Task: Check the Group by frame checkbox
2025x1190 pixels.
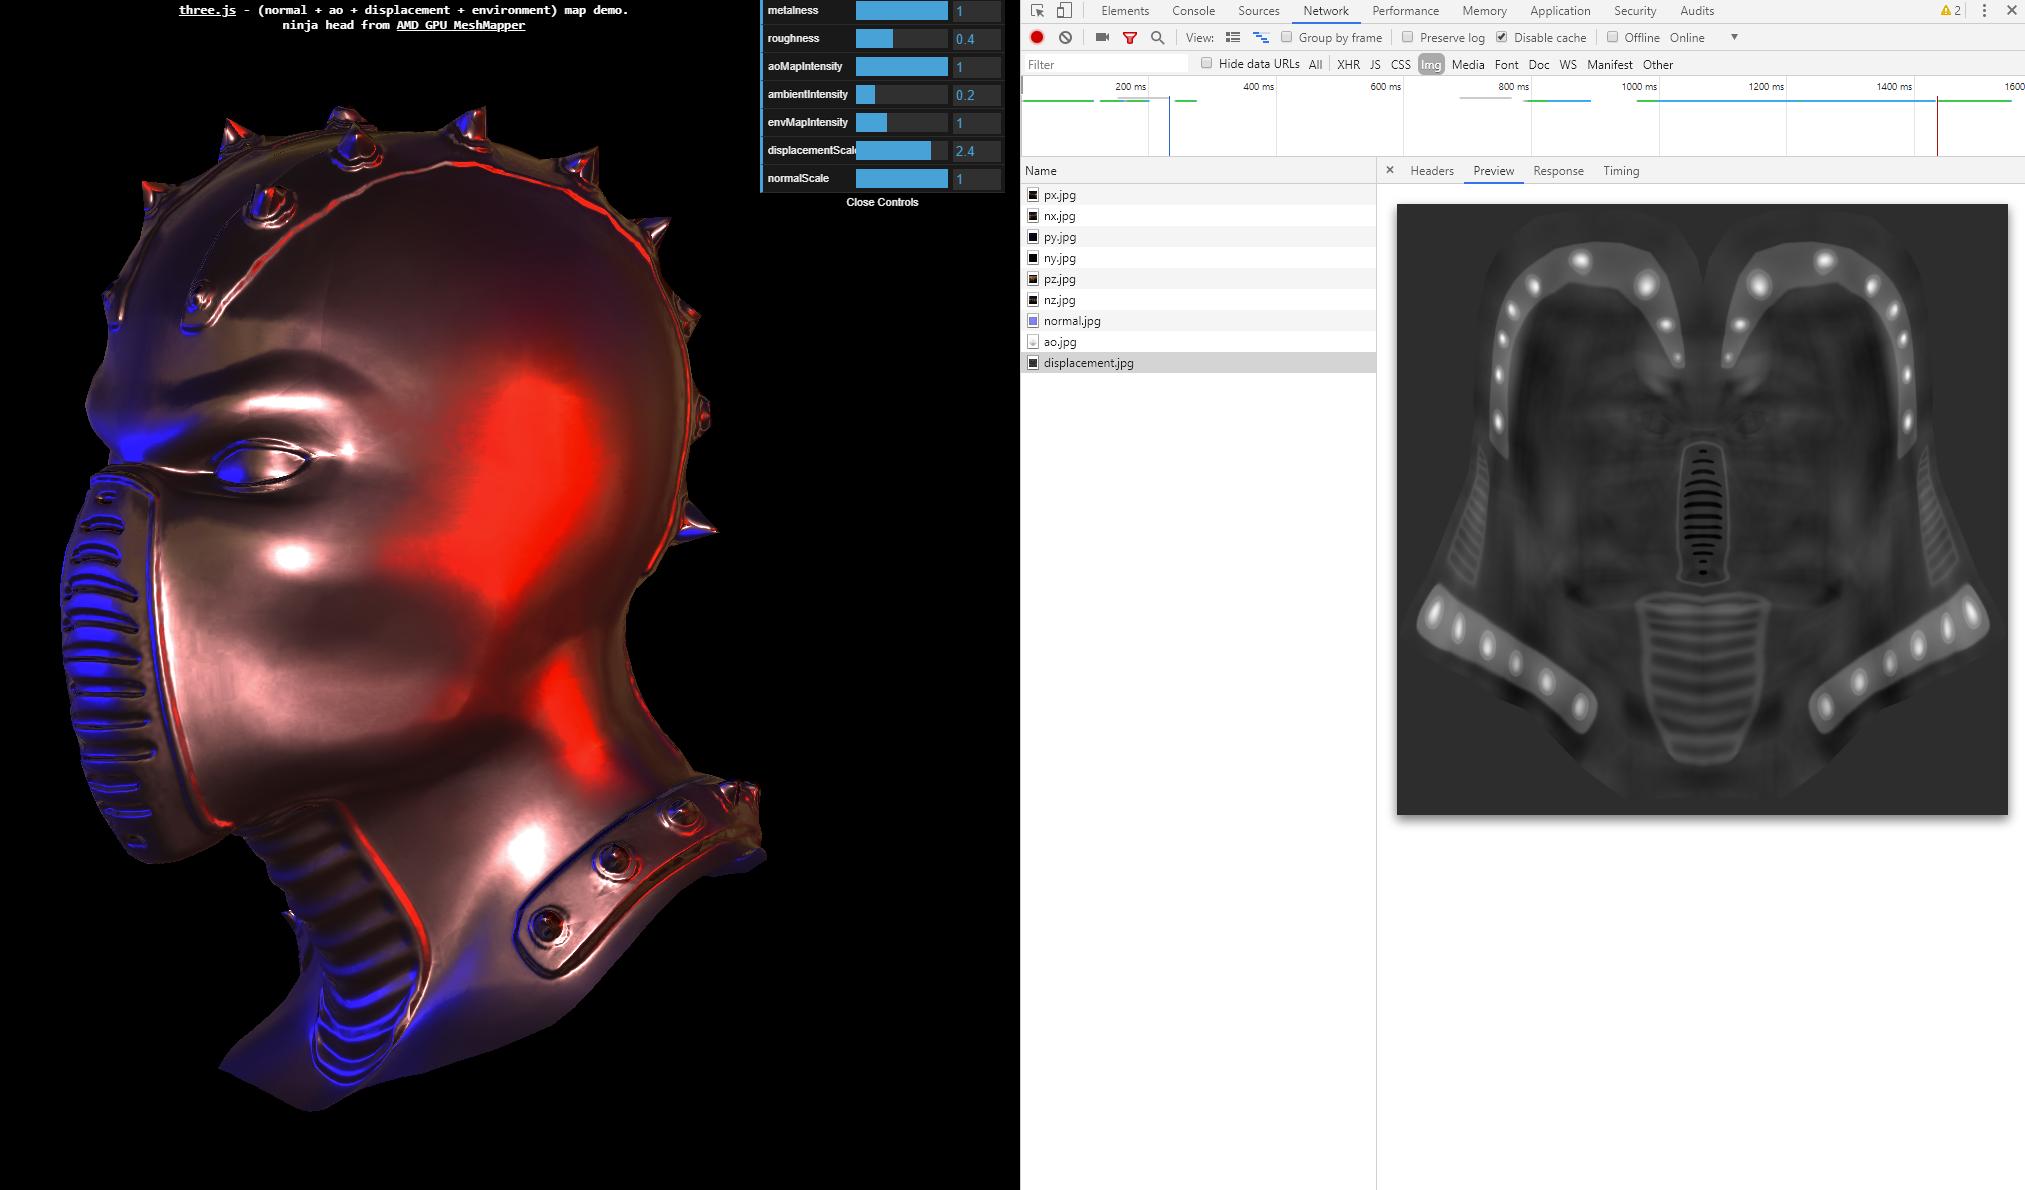Action: pyautogui.click(x=1287, y=37)
